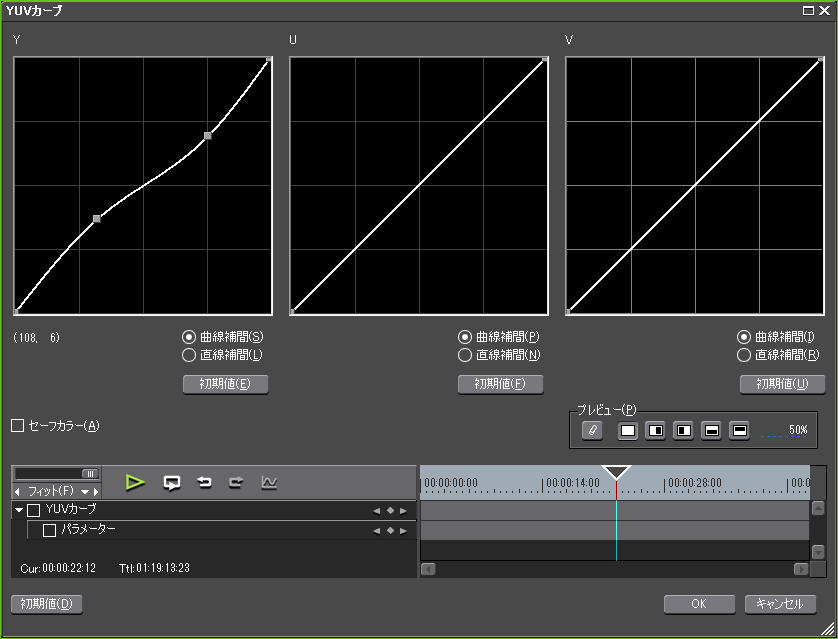The height and width of the screenshot is (639, 838).
Task: Add a keyframe on the パラメーター row
Action: 390,531
